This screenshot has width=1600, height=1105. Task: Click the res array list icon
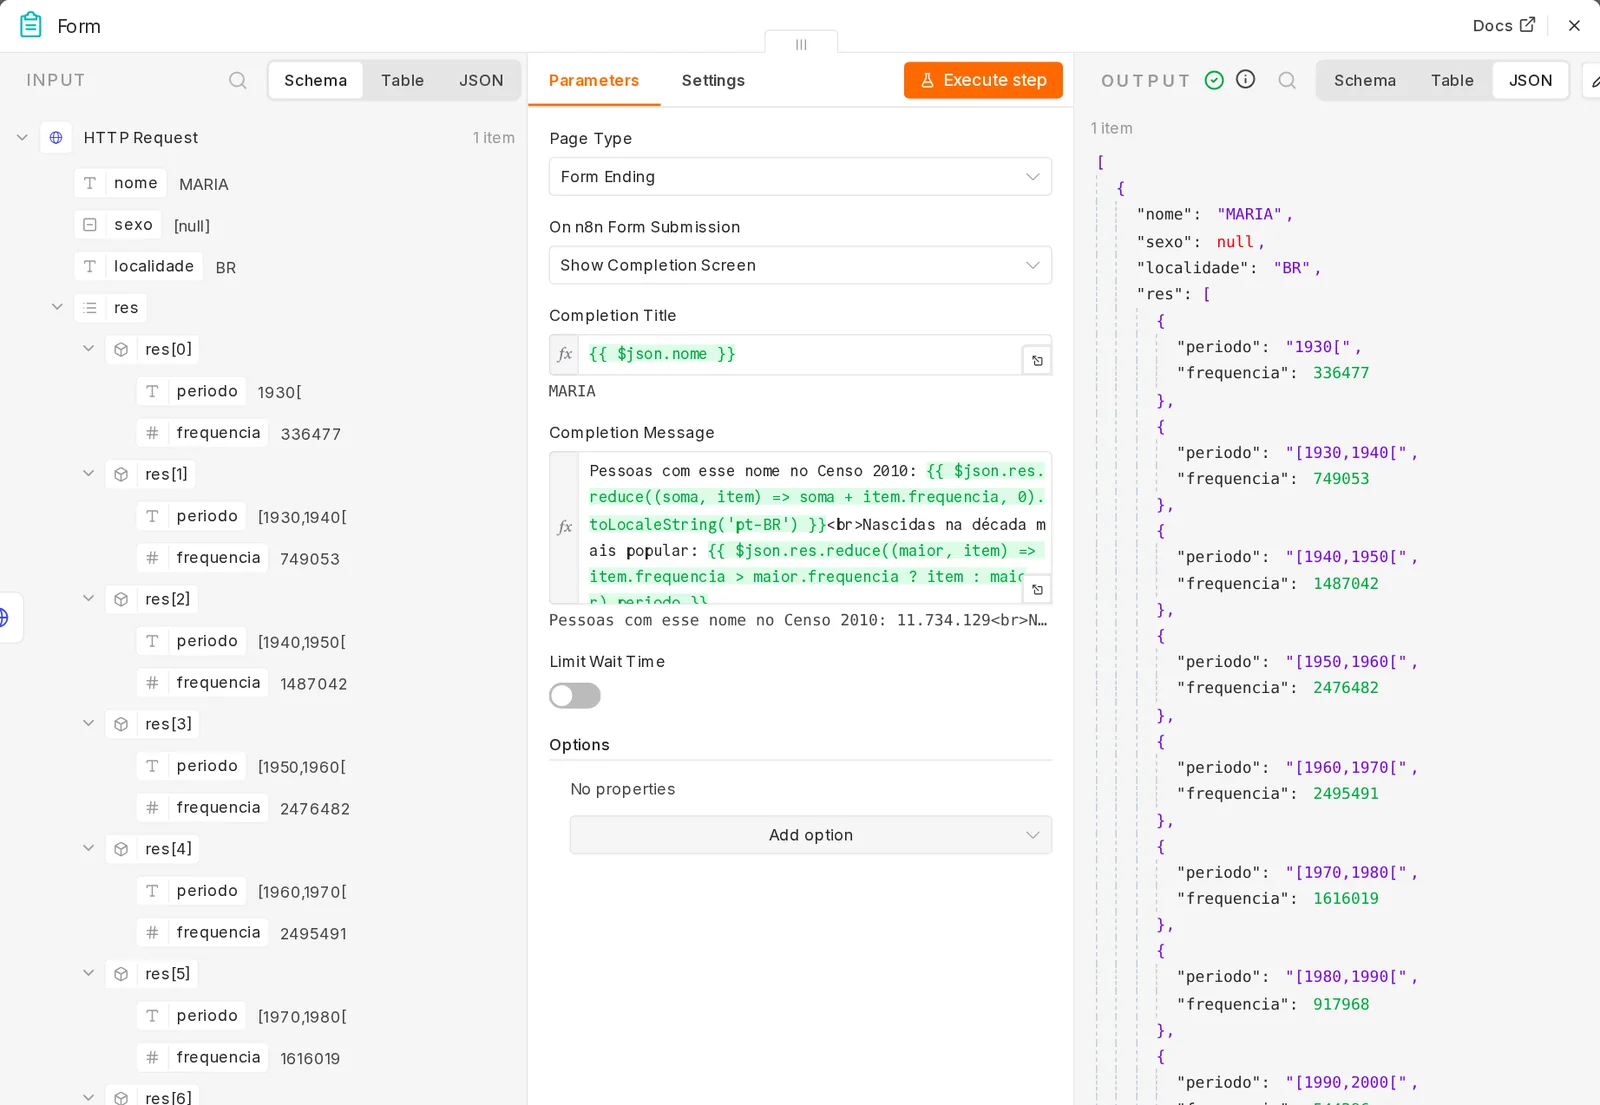(90, 307)
